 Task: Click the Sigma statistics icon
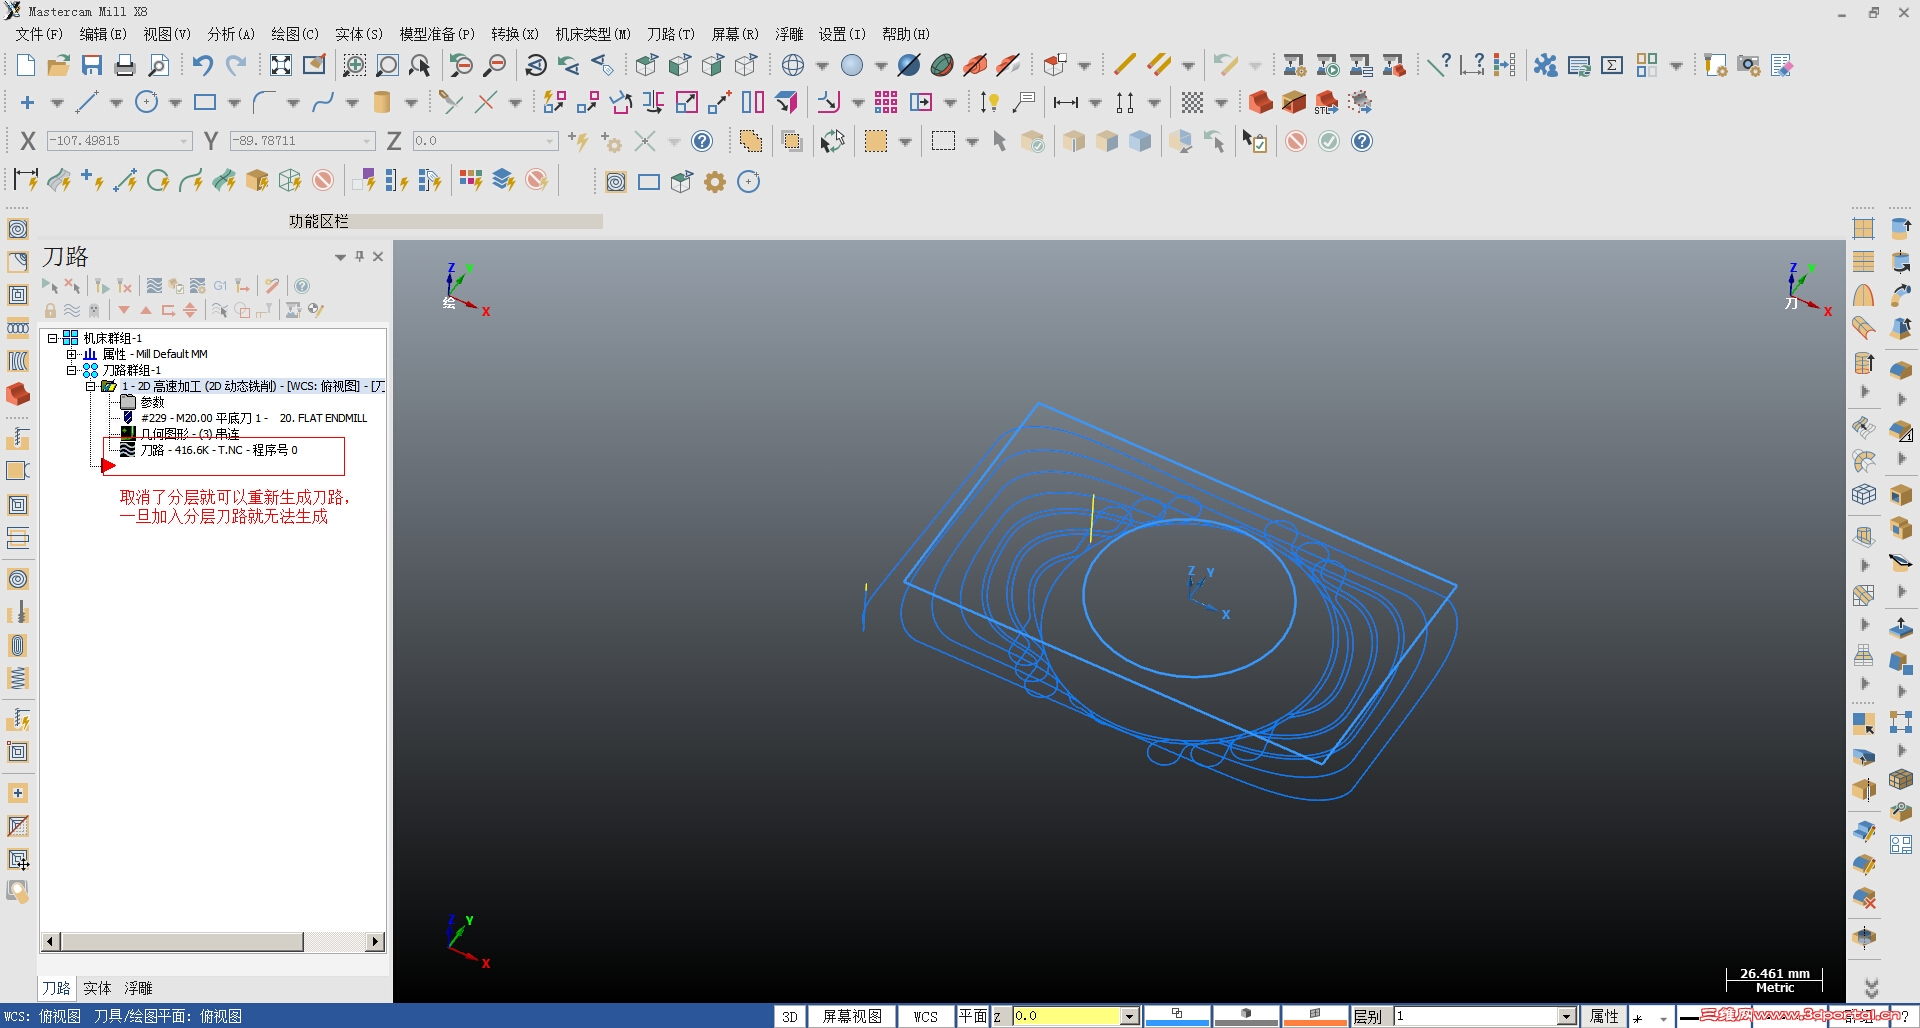[1612, 66]
